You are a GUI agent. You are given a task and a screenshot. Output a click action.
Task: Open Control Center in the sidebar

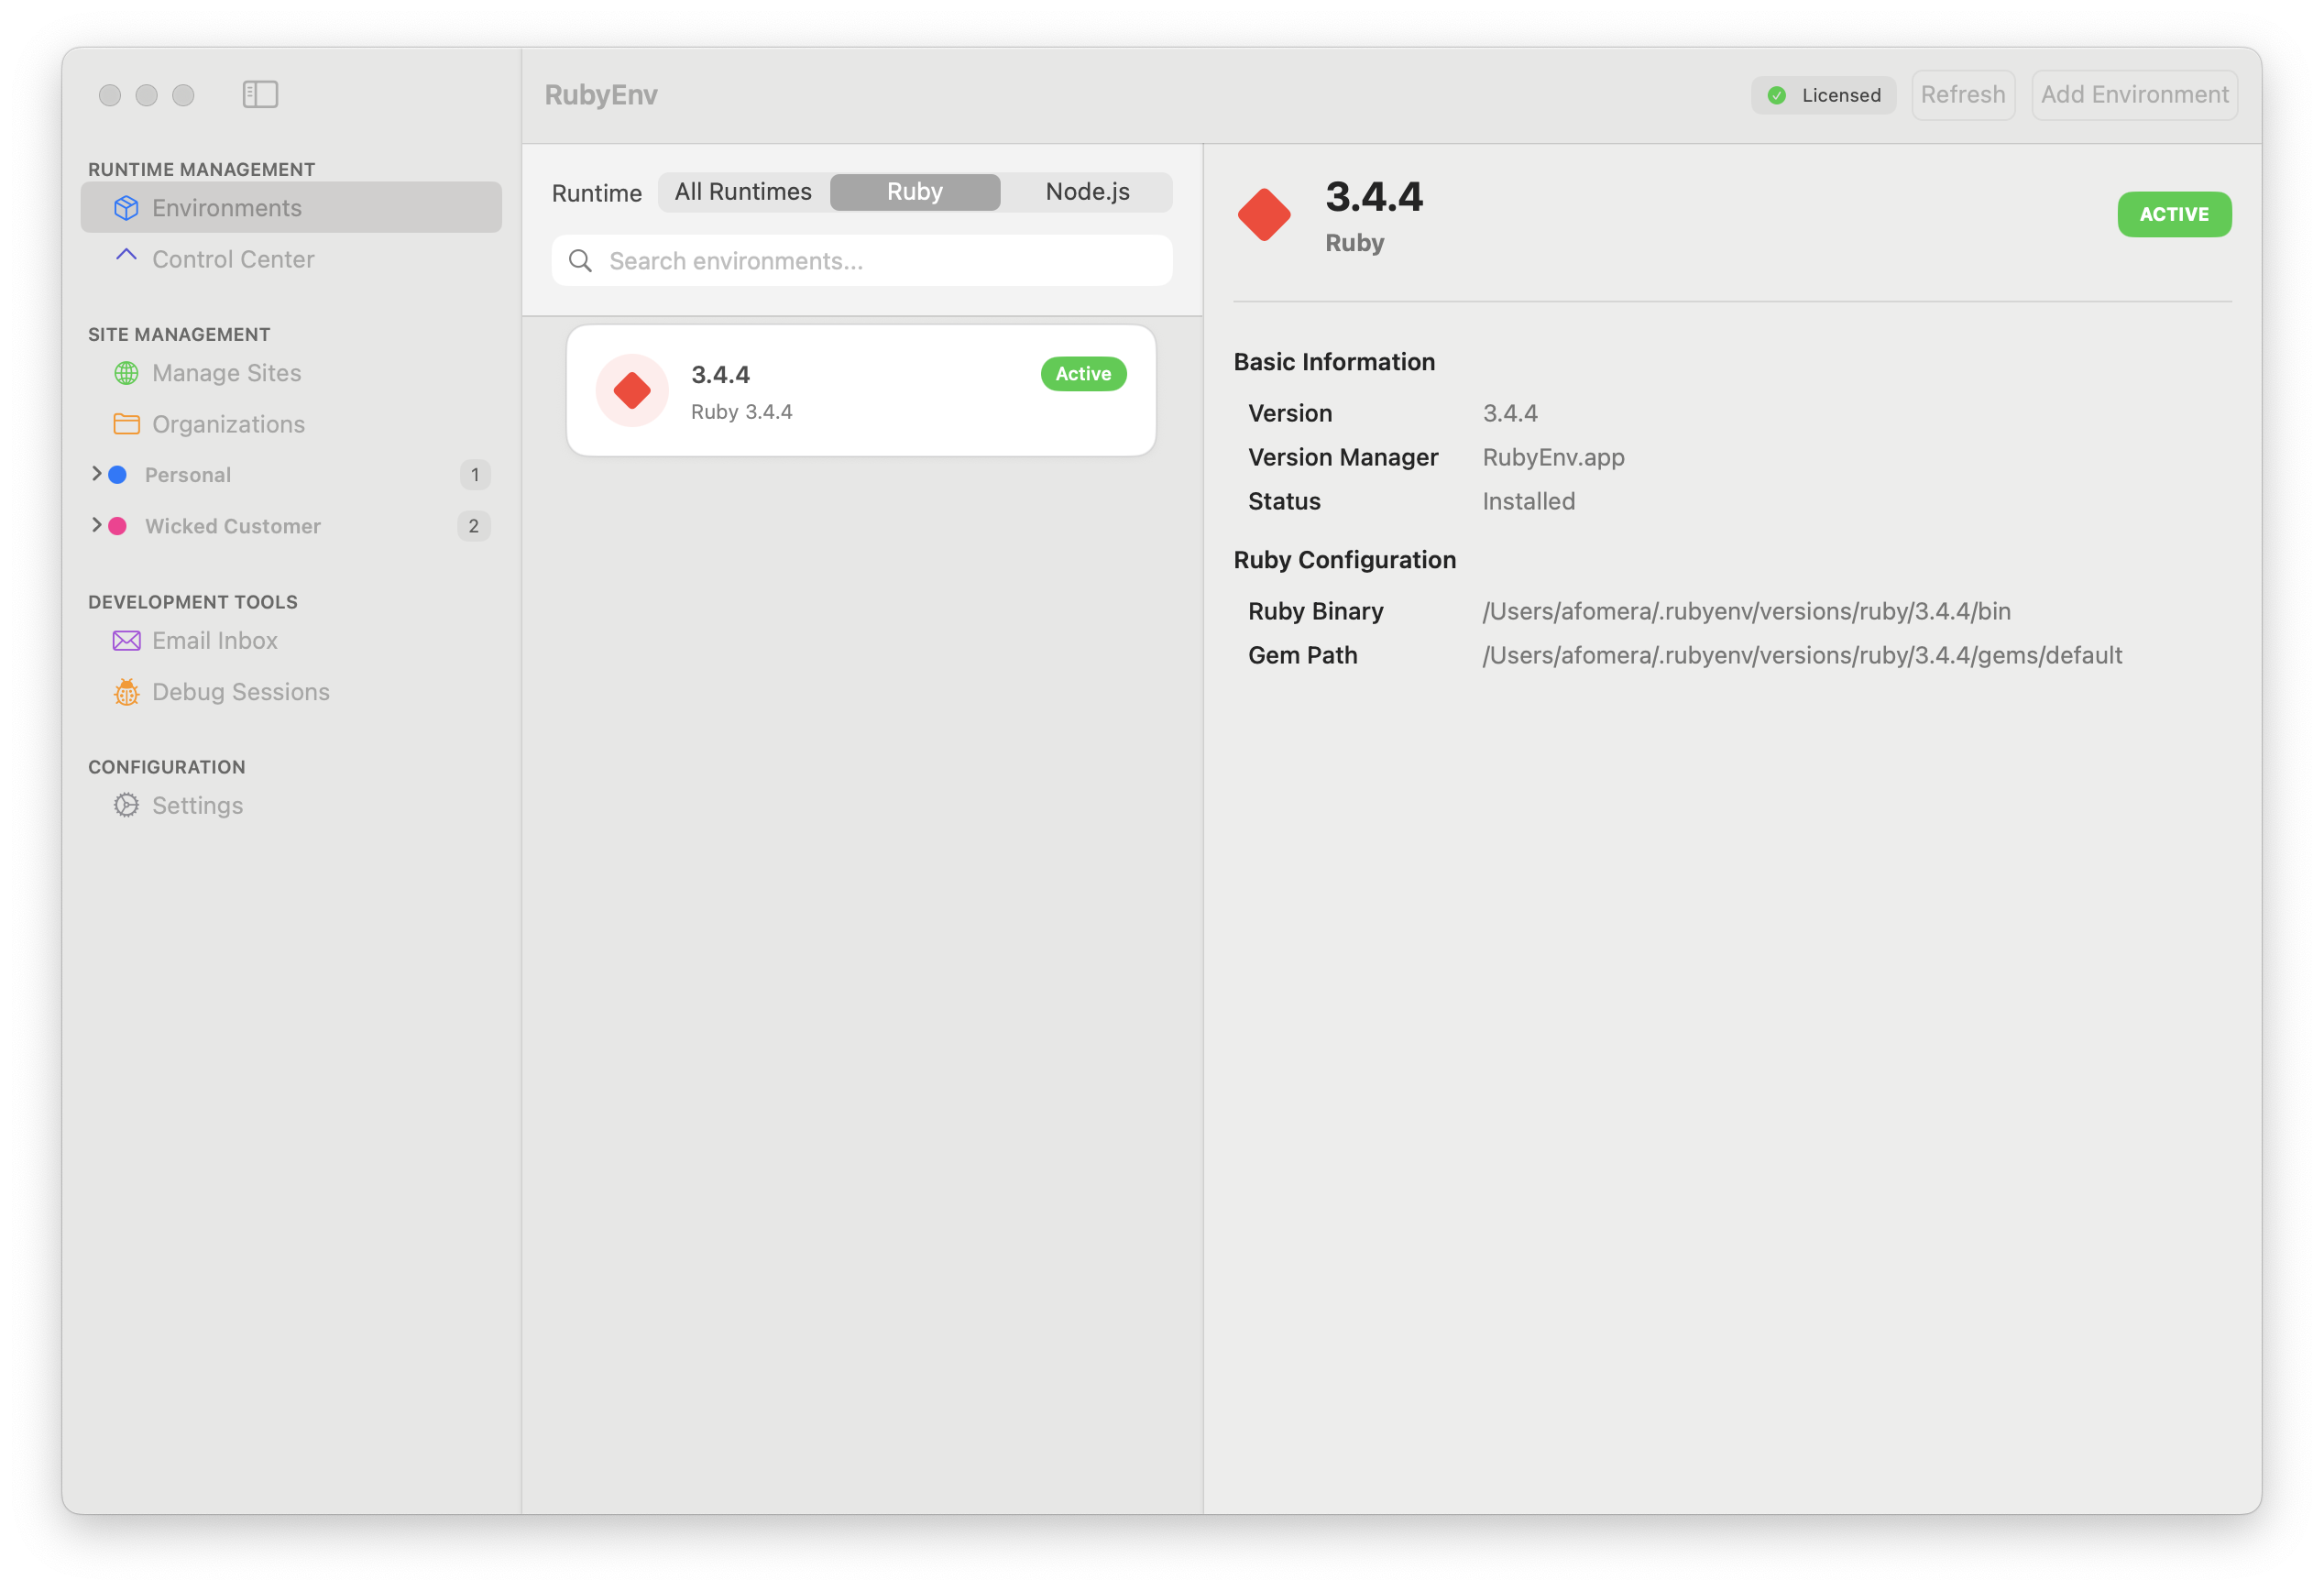pyautogui.click(x=291, y=259)
